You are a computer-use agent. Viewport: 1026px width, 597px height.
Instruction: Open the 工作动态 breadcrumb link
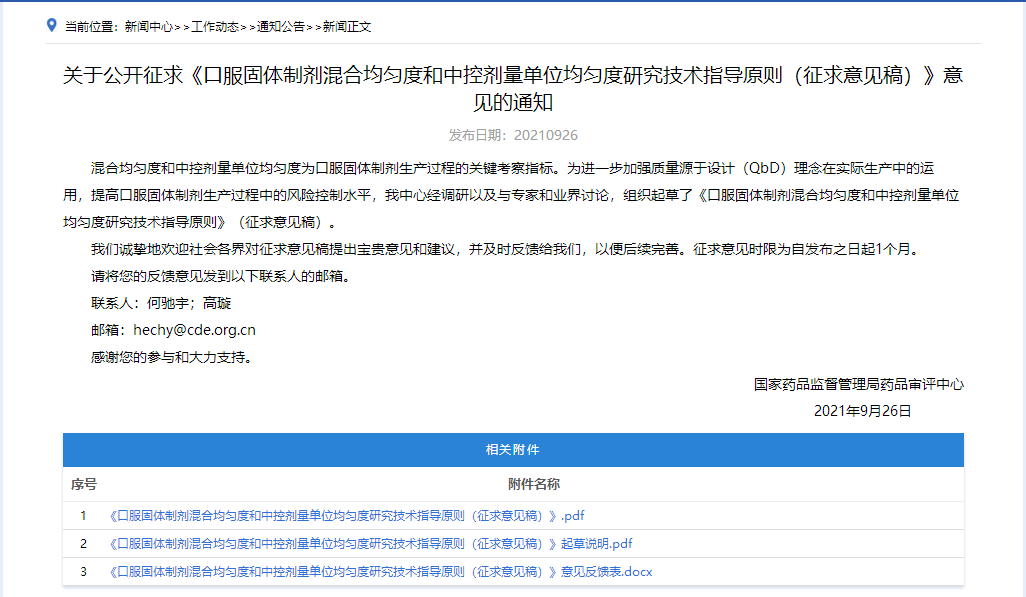tap(215, 27)
